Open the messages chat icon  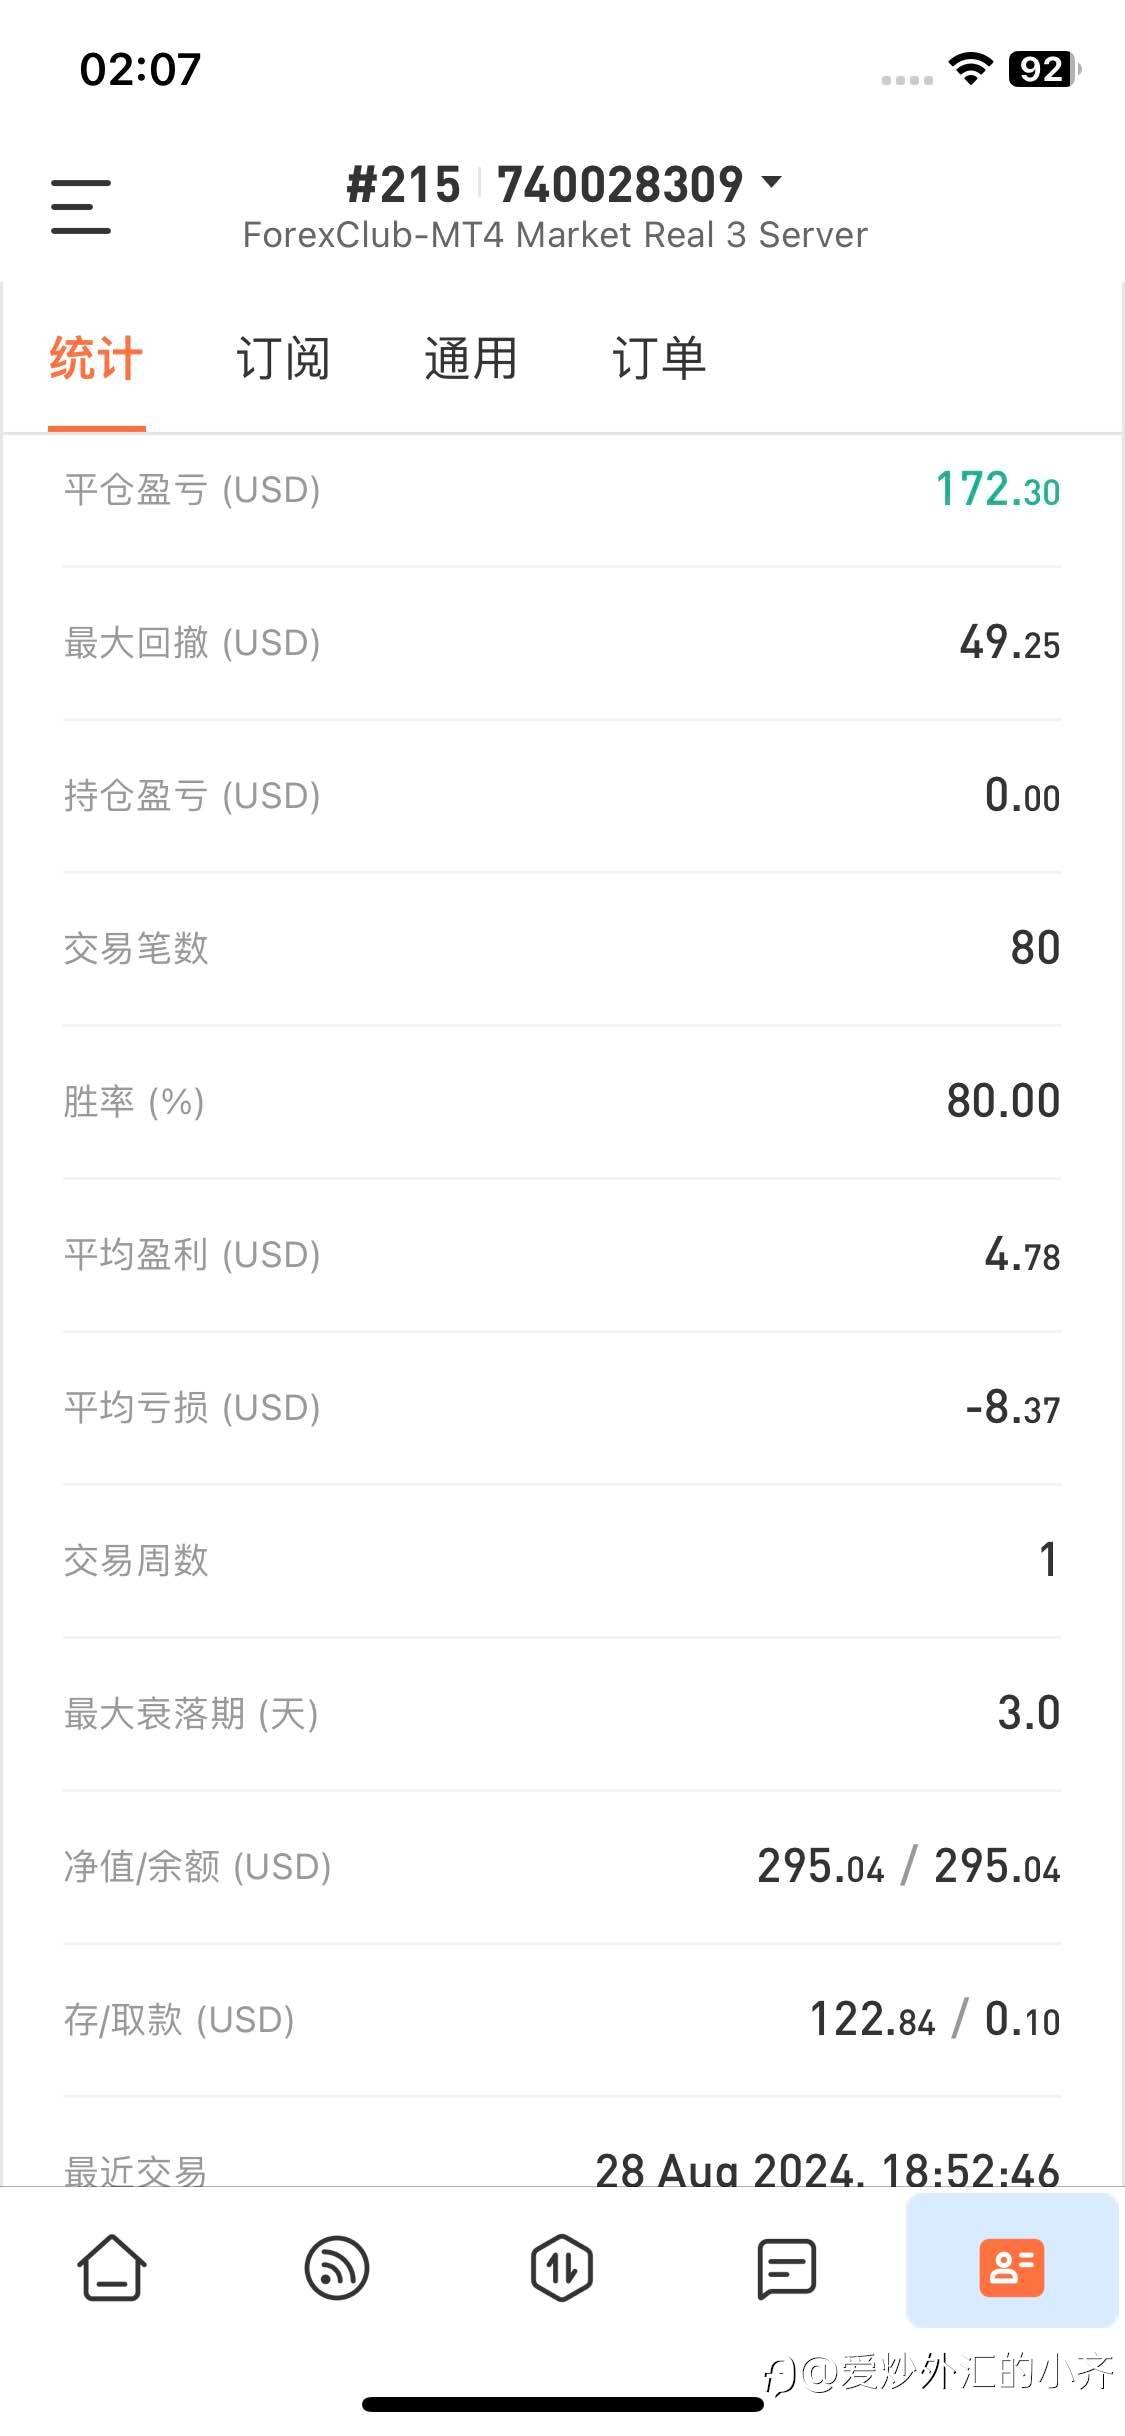[787, 2267]
